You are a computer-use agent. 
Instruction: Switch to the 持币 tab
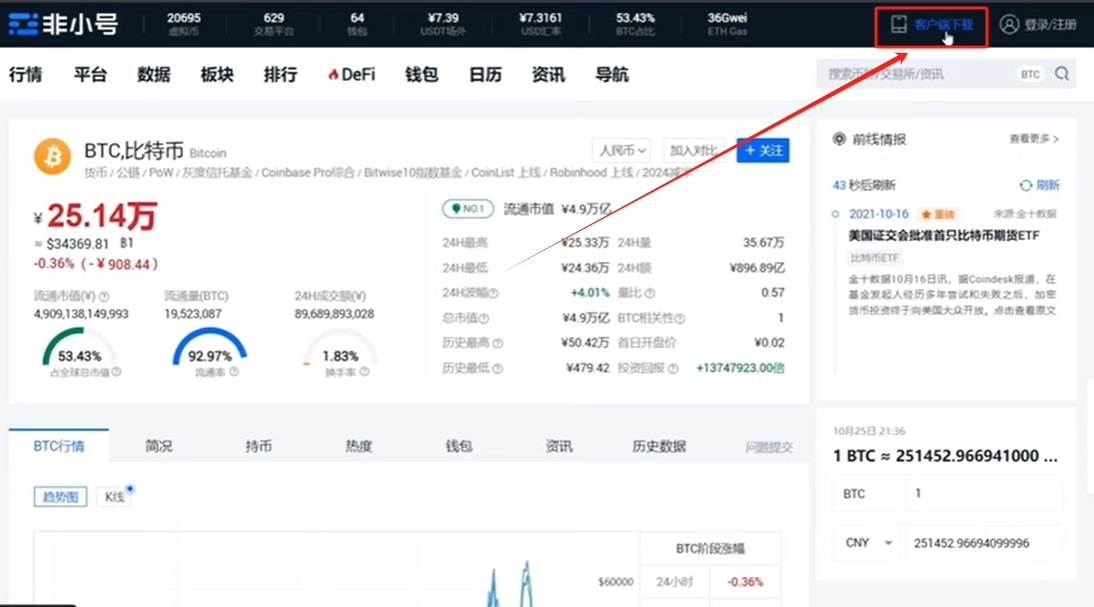259,446
